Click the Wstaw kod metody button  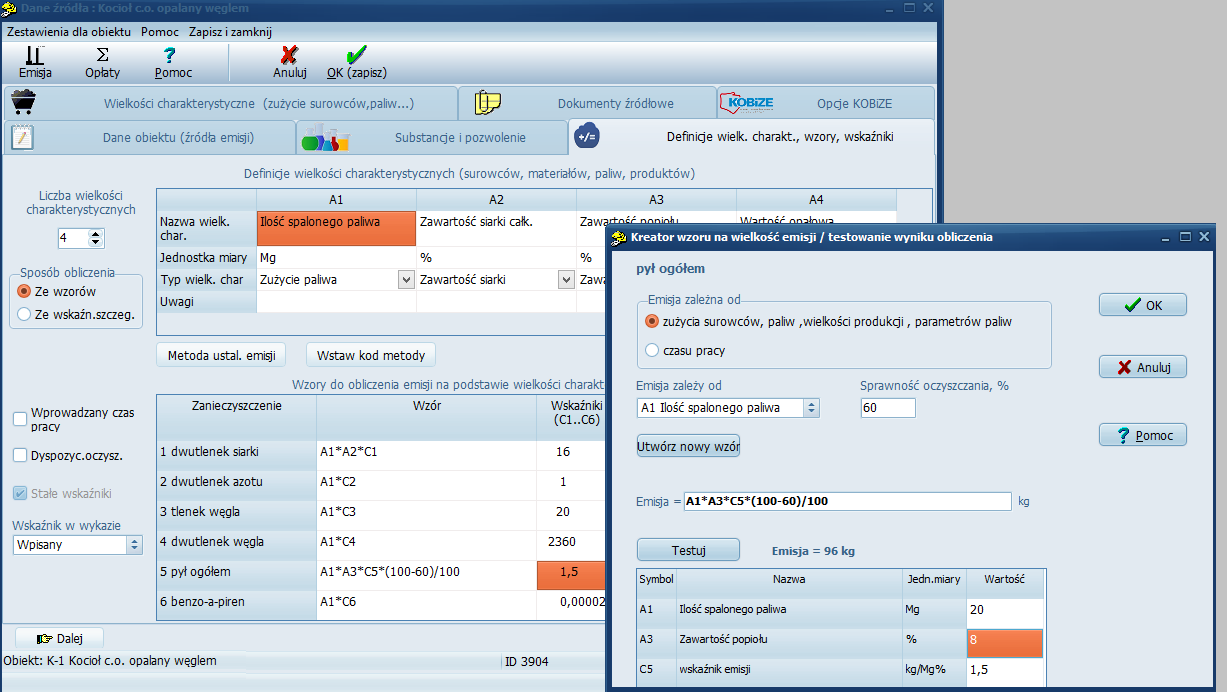point(371,355)
